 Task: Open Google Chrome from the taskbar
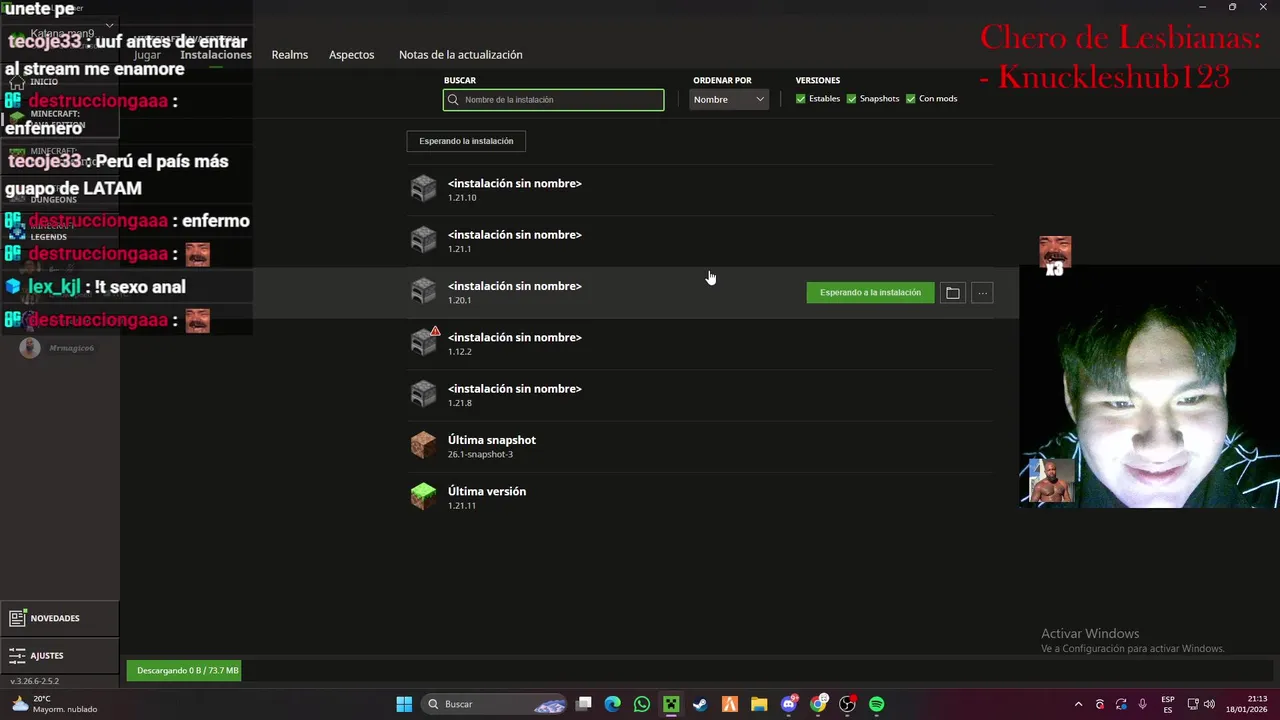(818, 704)
